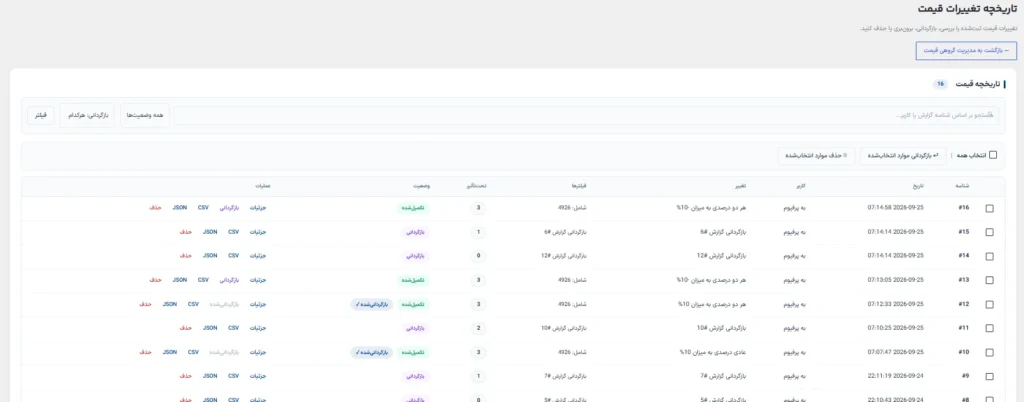The height and width of the screenshot is (402, 1024).
Task: Click red "حذف" delete link in row #10
Action: (x=145, y=352)
